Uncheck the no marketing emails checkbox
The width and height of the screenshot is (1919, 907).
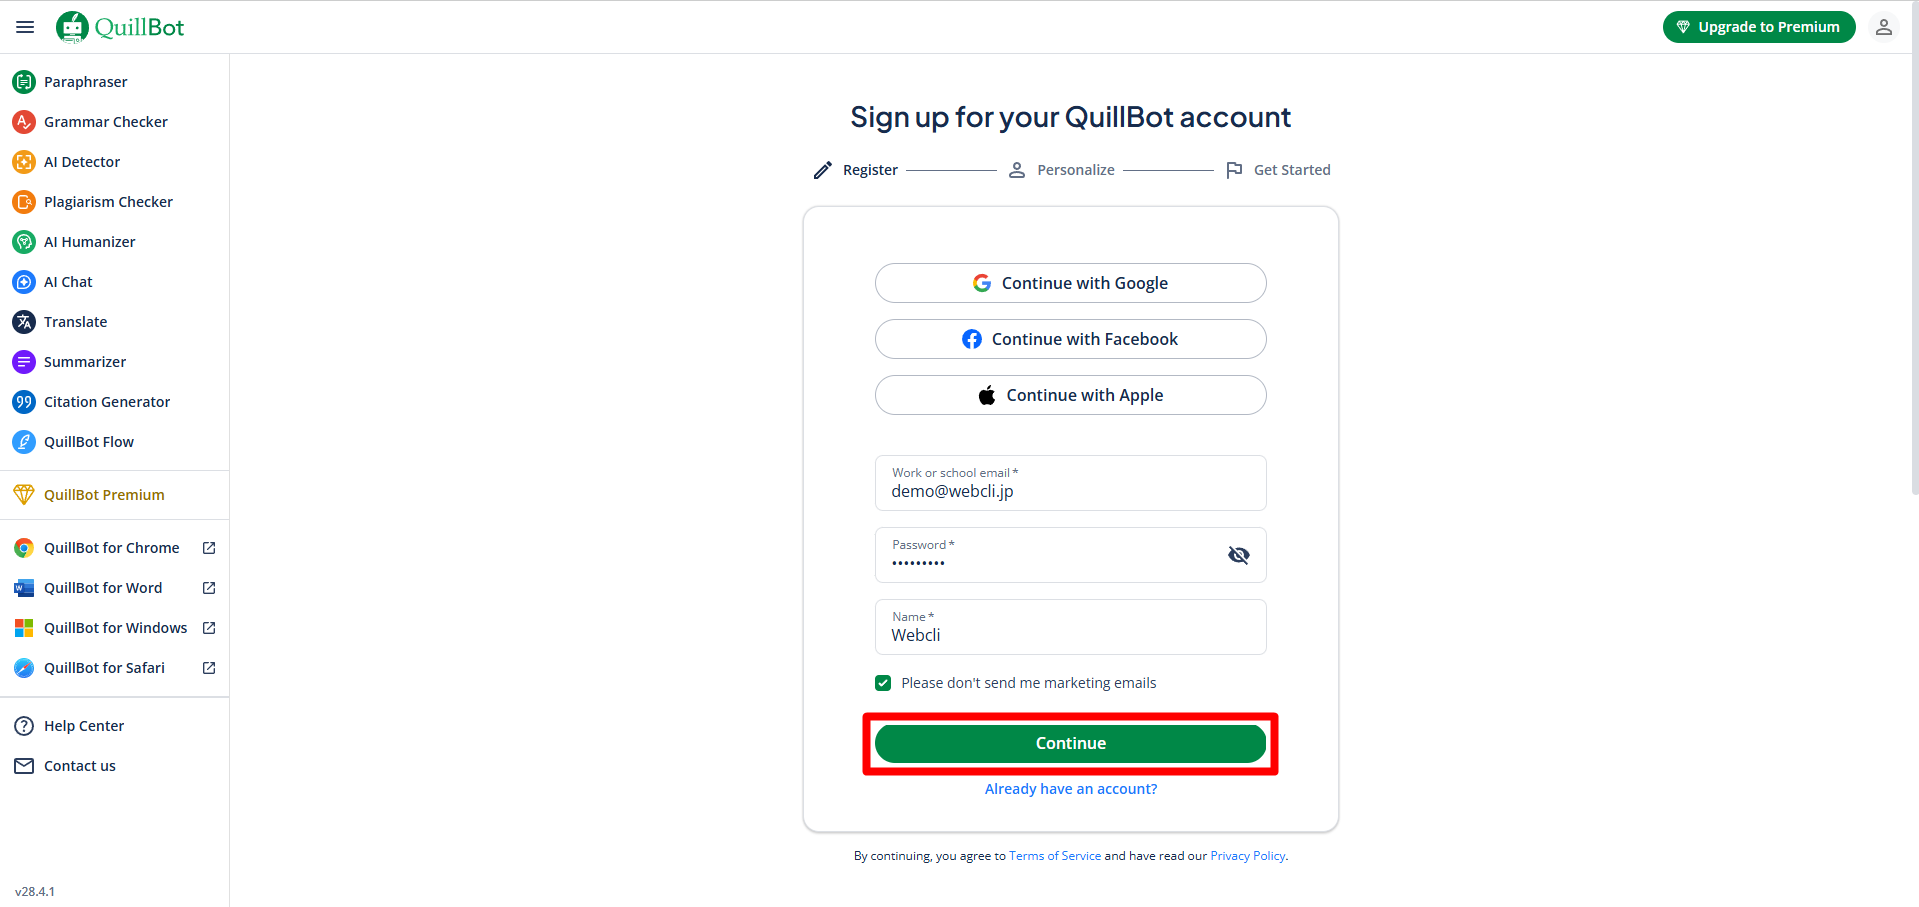883,683
